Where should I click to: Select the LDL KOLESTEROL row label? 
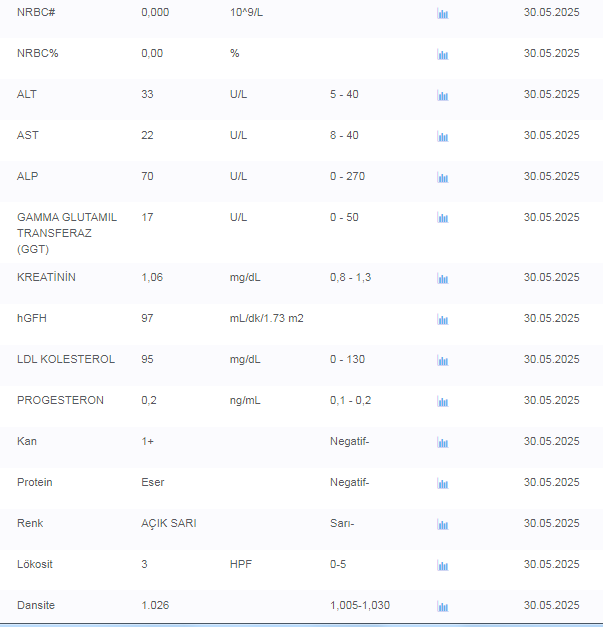[x=66, y=359]
